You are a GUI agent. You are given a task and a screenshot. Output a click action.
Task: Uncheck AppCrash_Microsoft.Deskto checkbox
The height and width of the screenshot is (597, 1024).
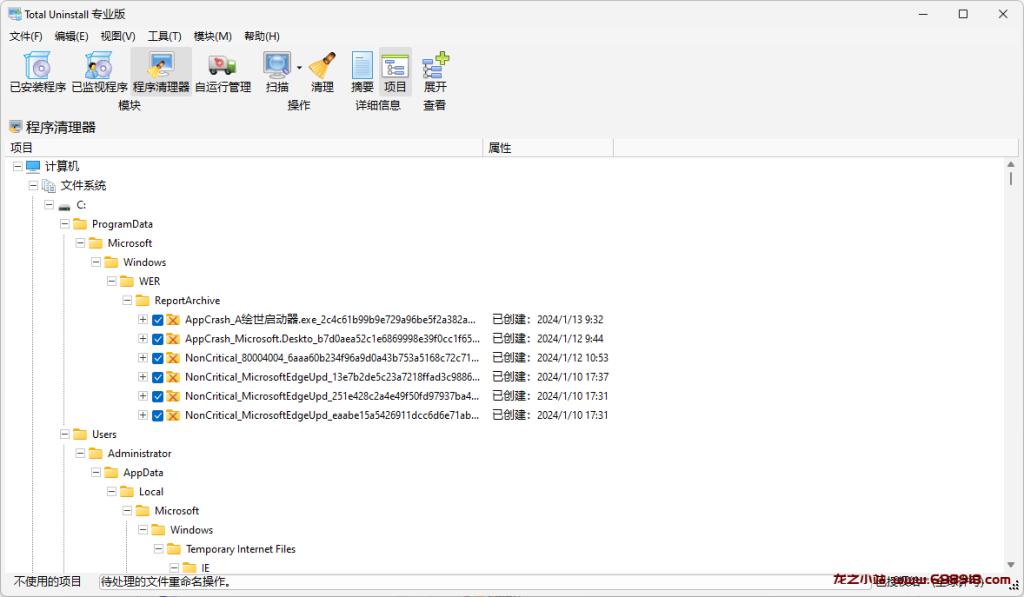157,339
